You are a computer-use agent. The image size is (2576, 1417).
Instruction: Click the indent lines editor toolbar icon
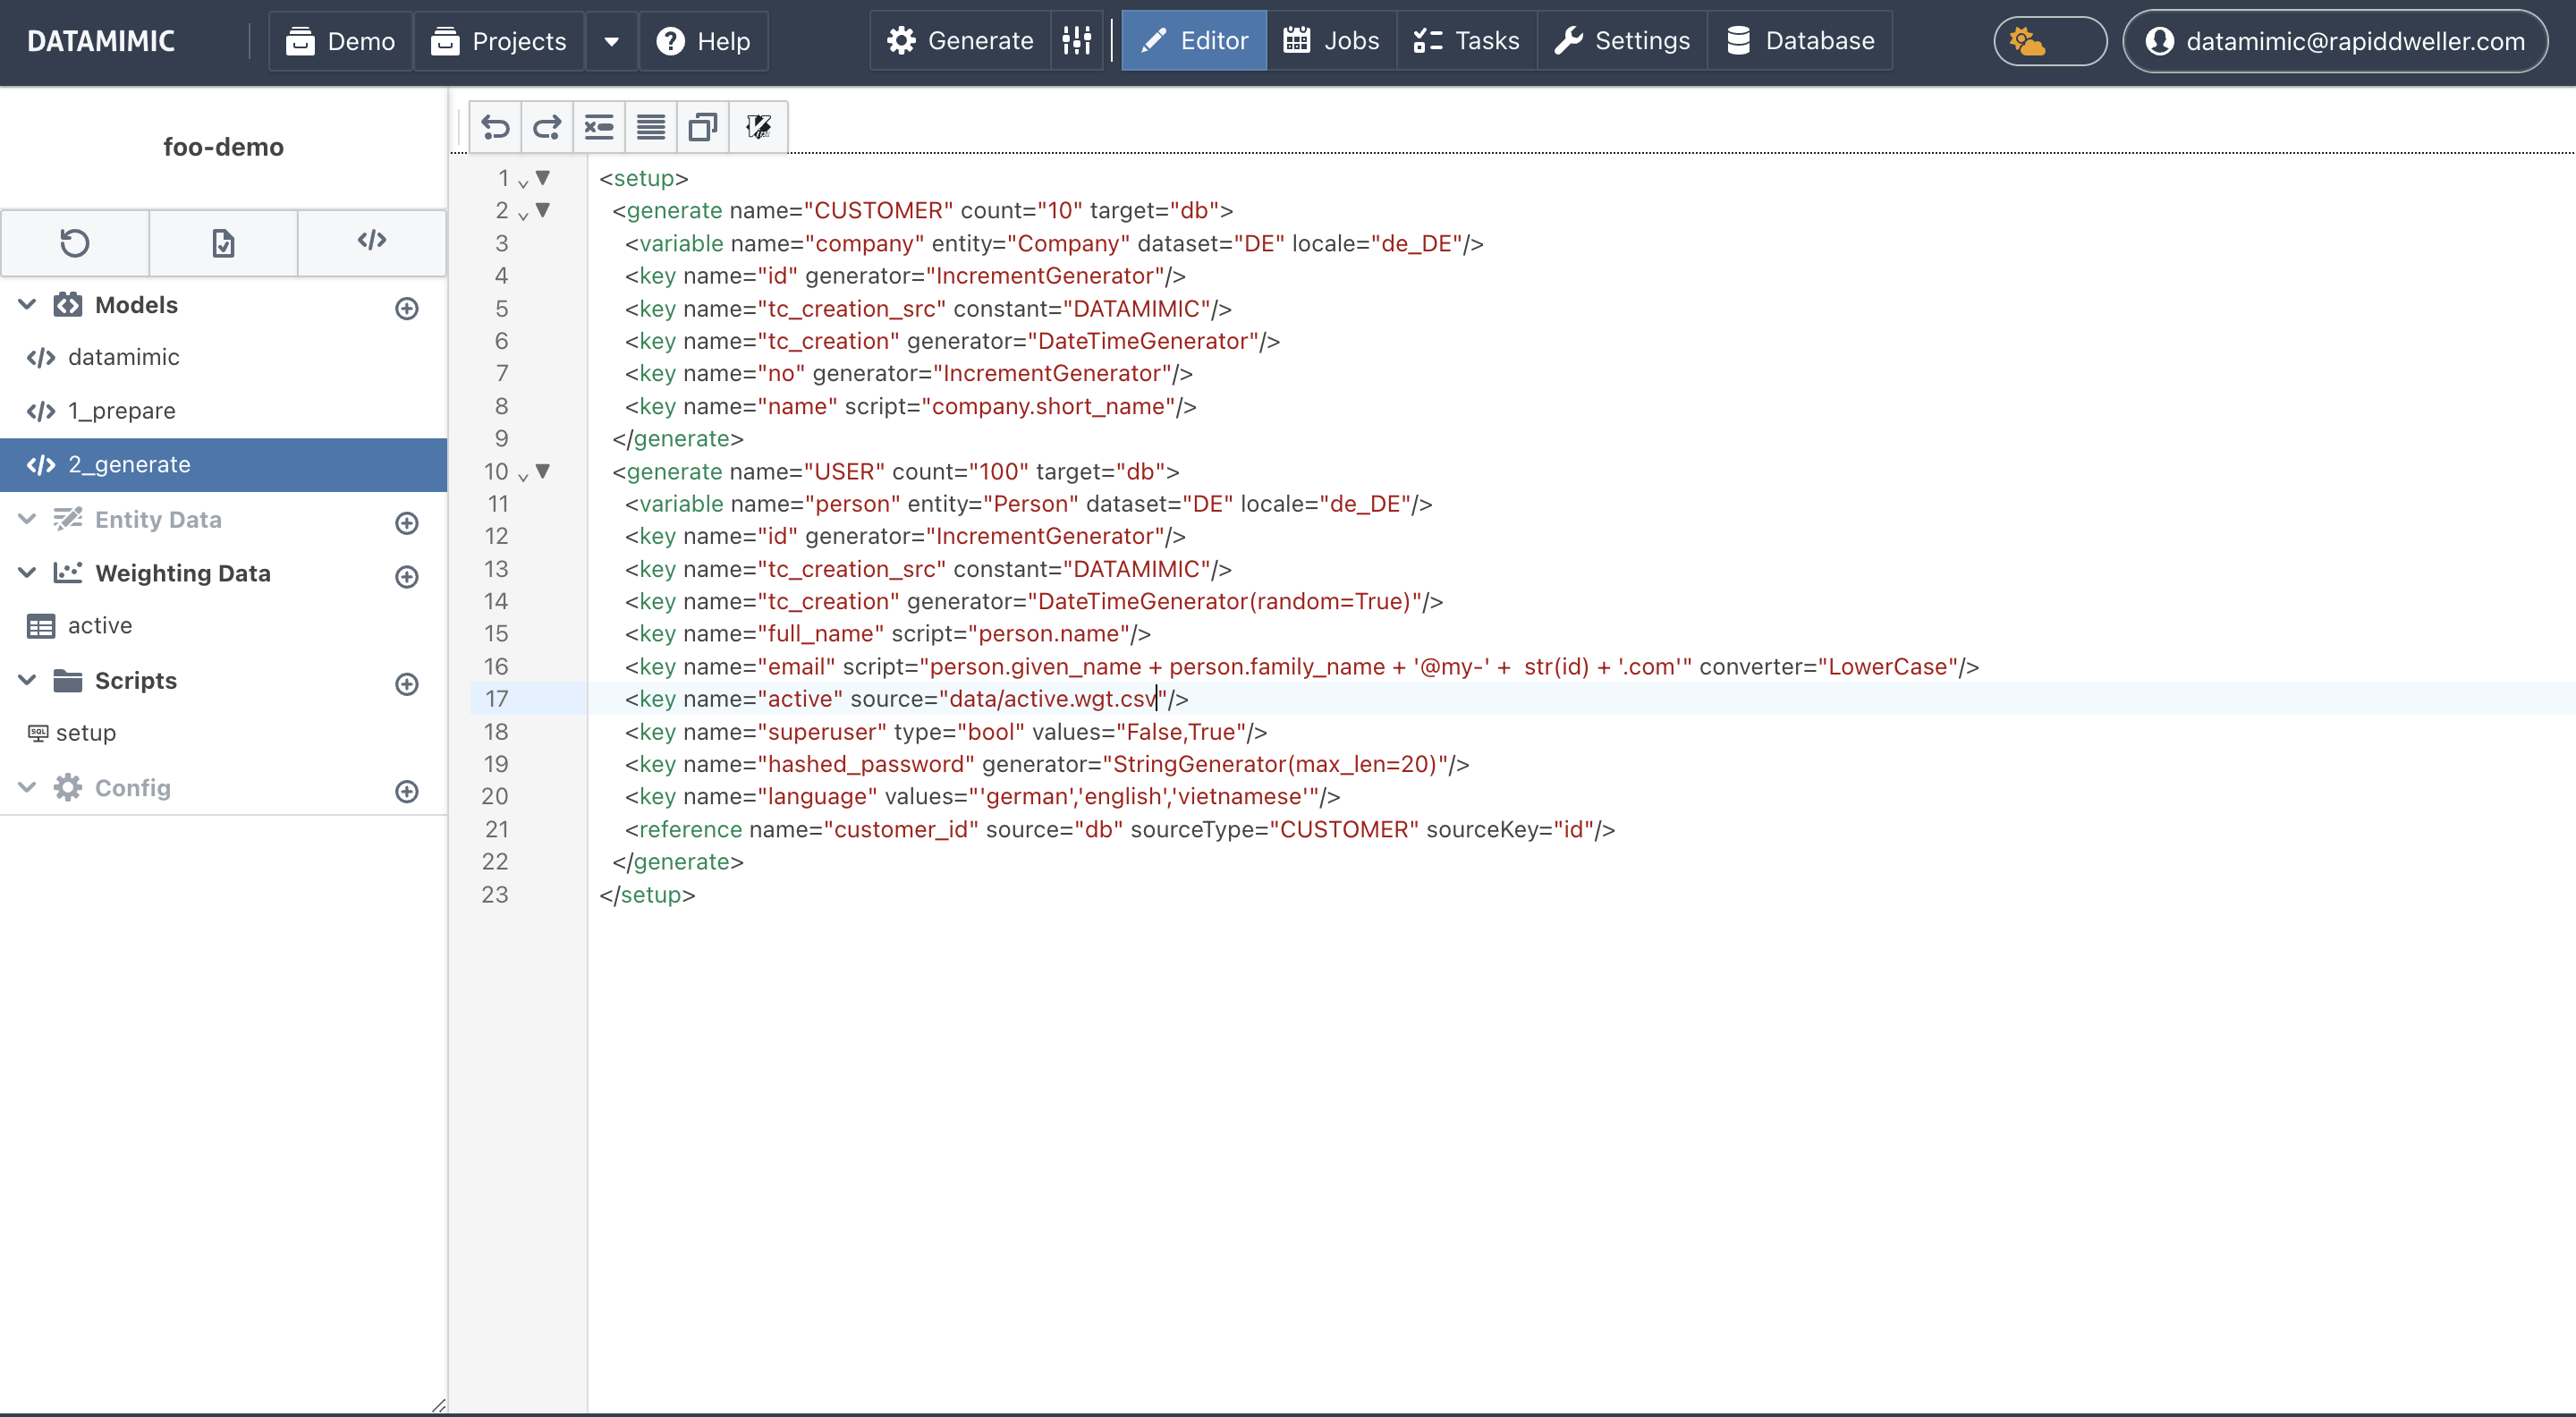click(599, 127)
